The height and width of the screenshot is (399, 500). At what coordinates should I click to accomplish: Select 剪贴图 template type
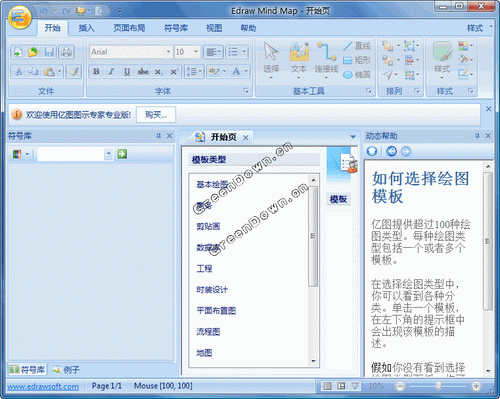point(208,226)
